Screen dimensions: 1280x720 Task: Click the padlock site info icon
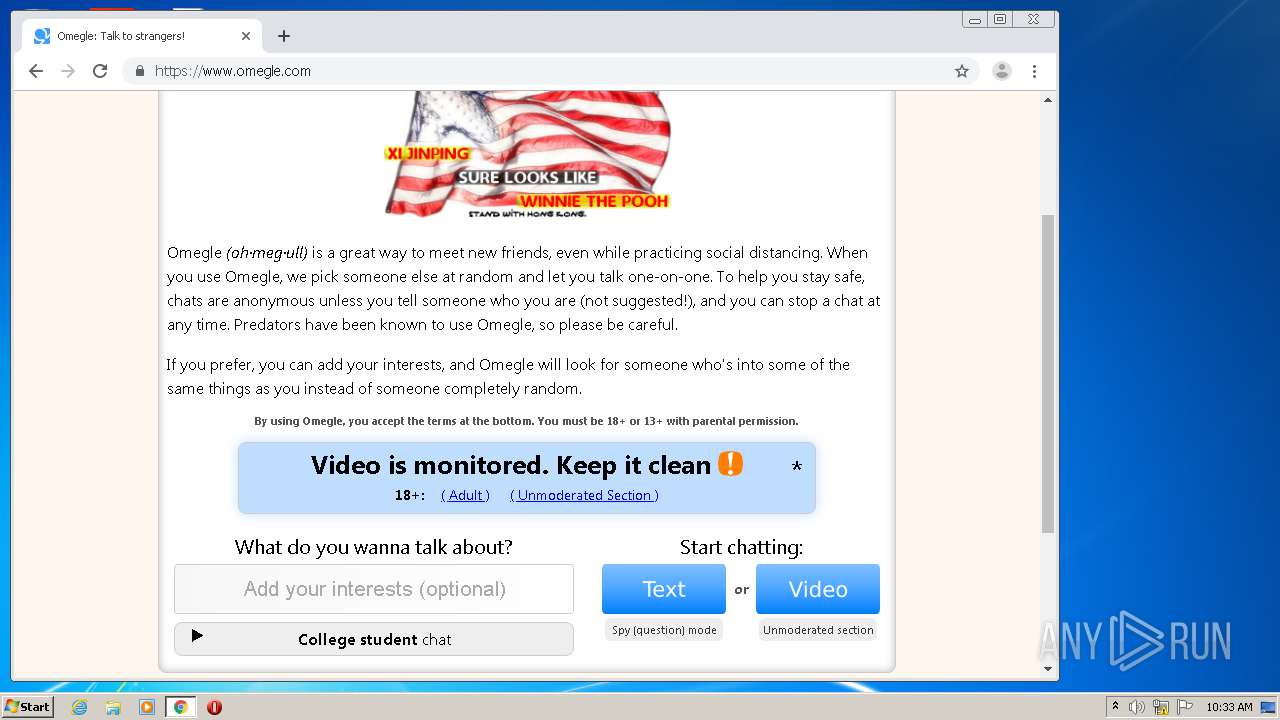(140, 71)
